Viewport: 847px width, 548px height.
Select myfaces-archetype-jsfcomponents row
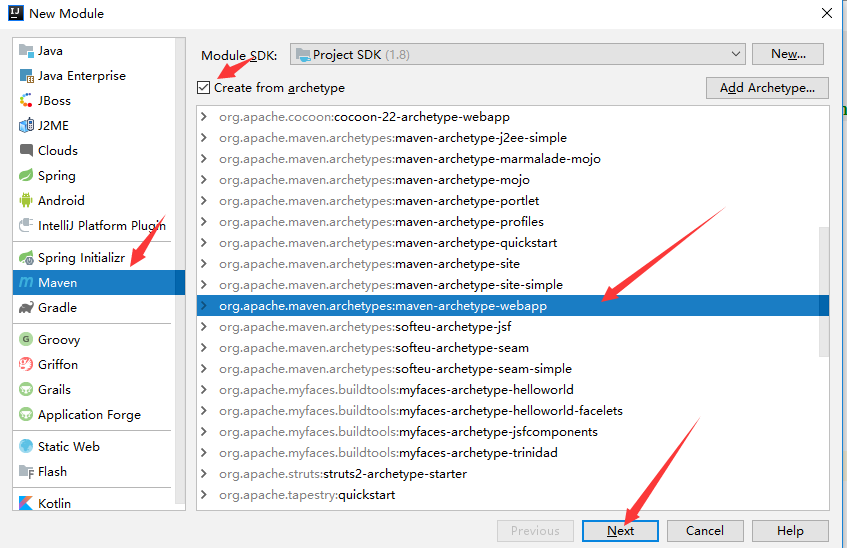click(513, 432)
